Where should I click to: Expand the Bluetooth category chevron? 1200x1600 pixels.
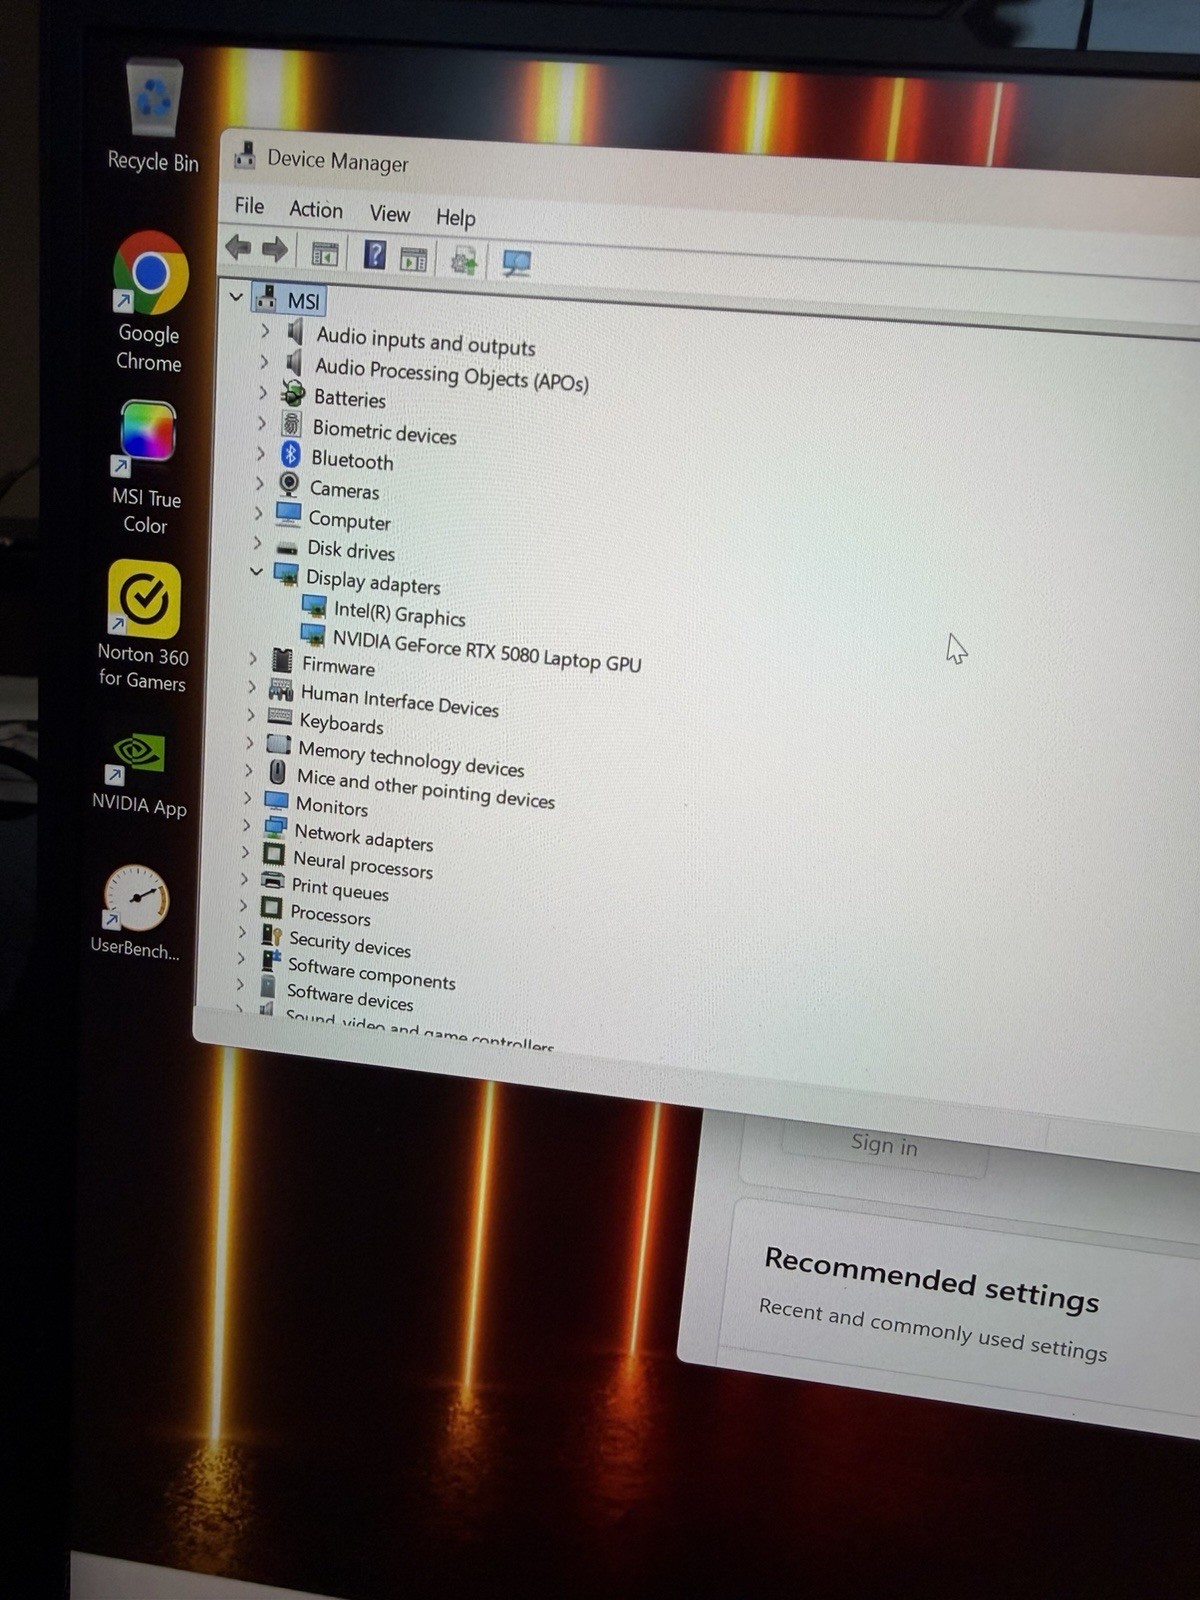coord(260,453)
